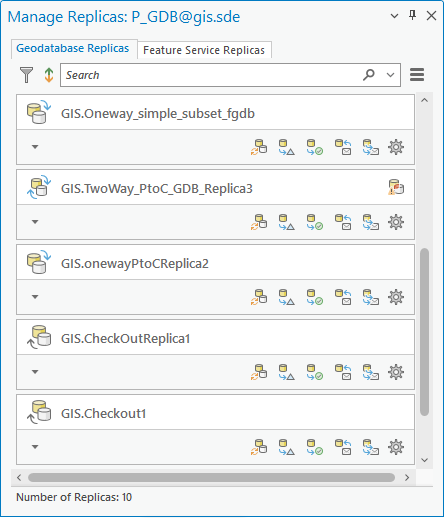Open properties gear for GIS.TwoWay_PtoC_GDB_Replica3

(x=396, y=222)
